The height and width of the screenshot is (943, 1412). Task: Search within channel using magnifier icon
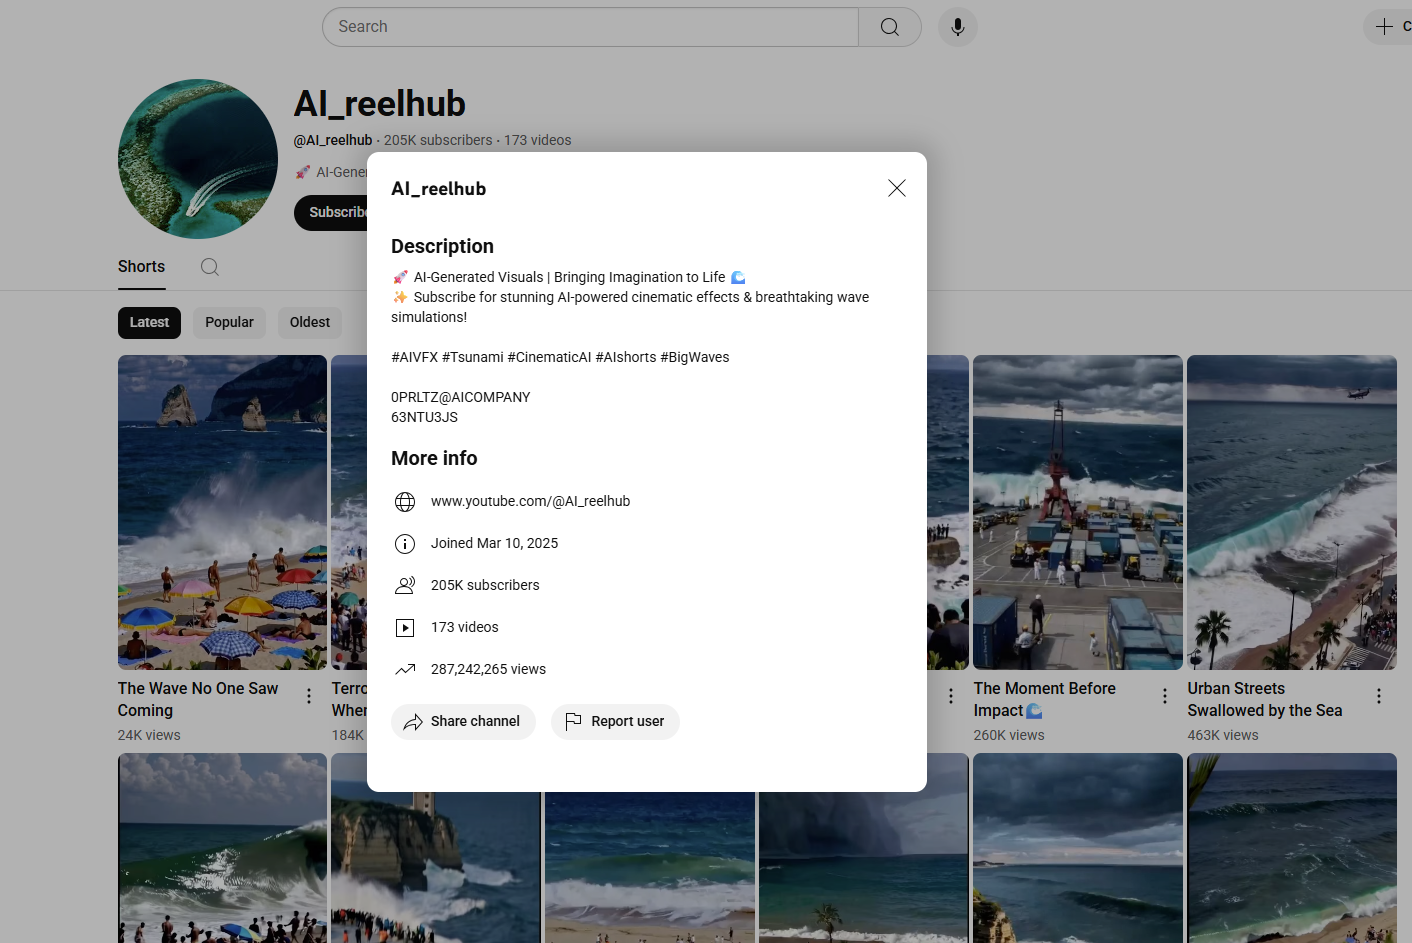coord(209,267)
